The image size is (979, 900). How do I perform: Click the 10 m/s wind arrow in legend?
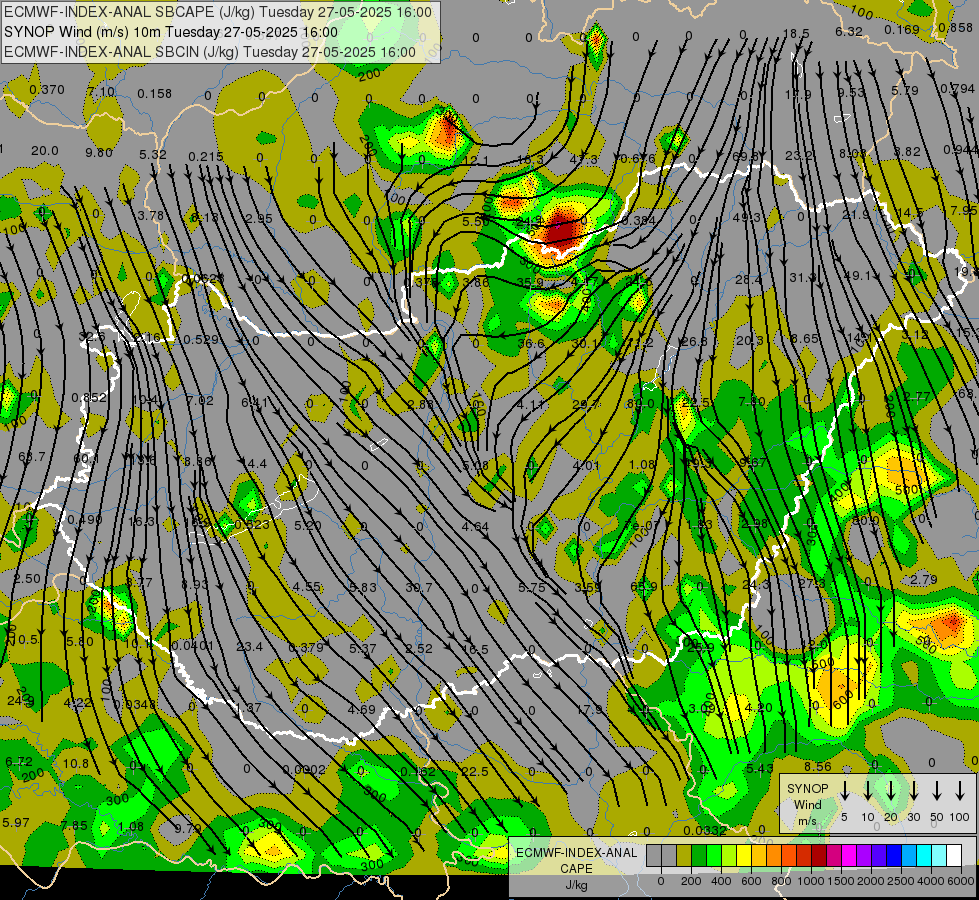(867, 791)
